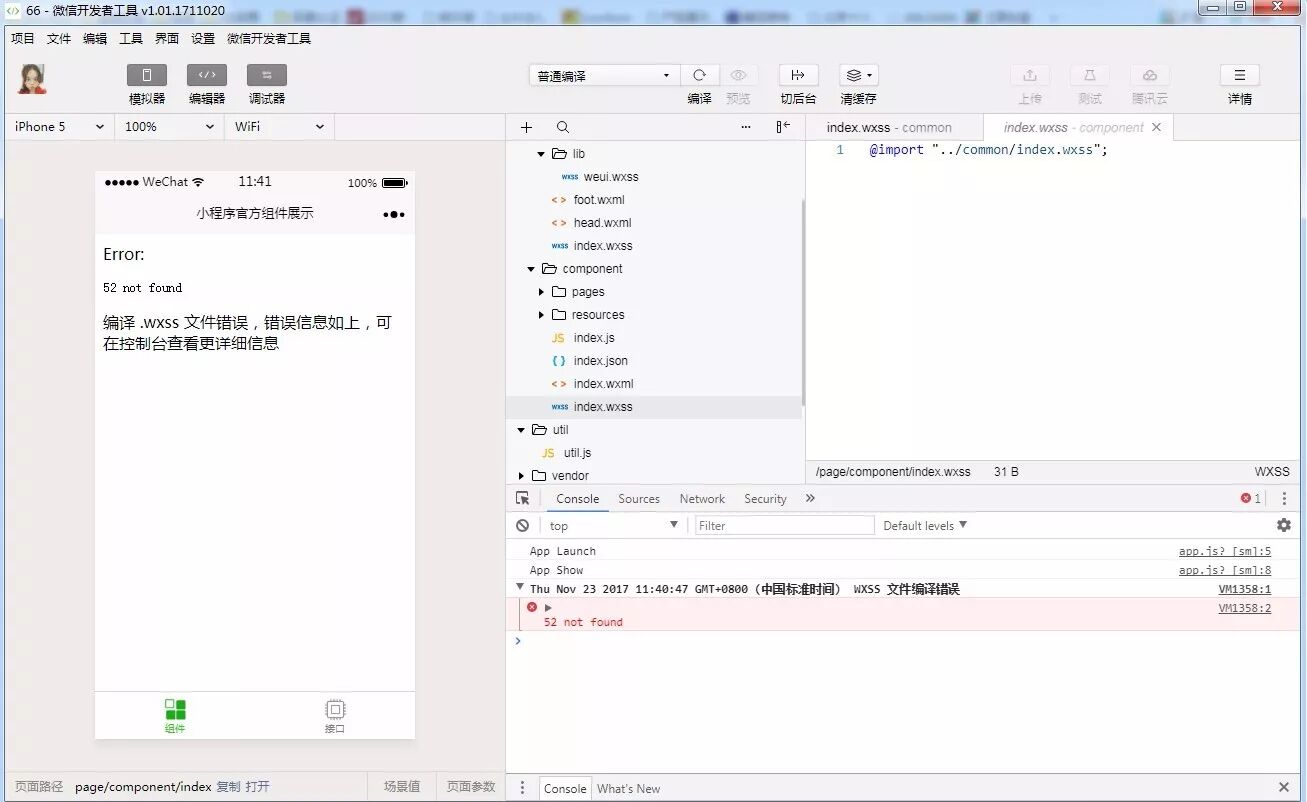The width and height of the screenshot is (1307, 802).
Task: Open the 文件 menu
Action: point(59,38)
